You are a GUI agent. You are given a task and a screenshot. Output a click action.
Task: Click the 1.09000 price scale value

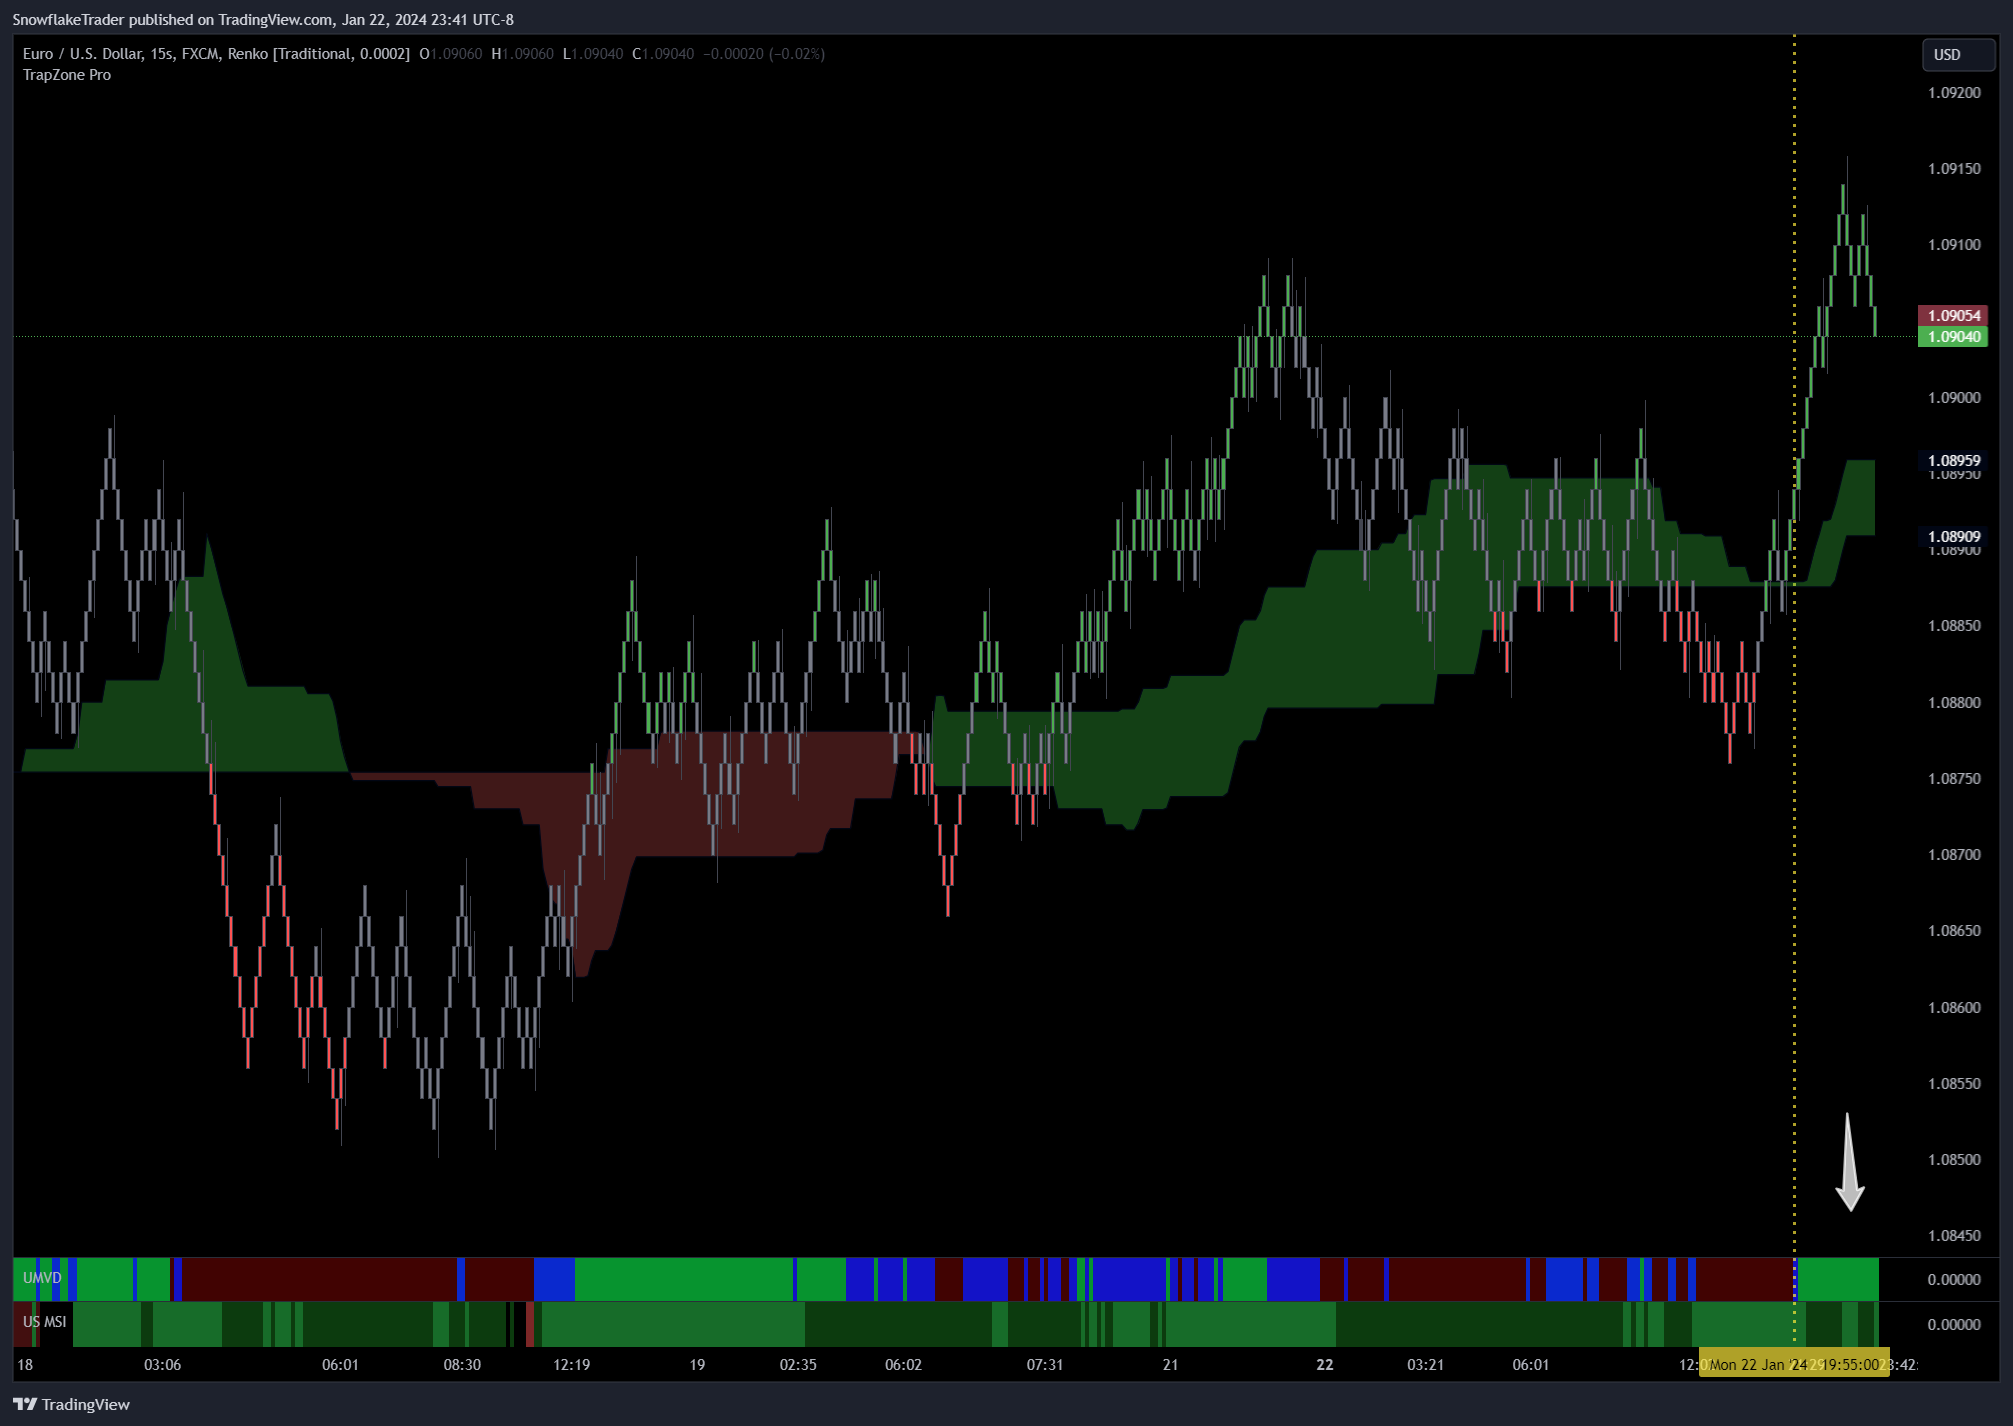coord(1954,398)
